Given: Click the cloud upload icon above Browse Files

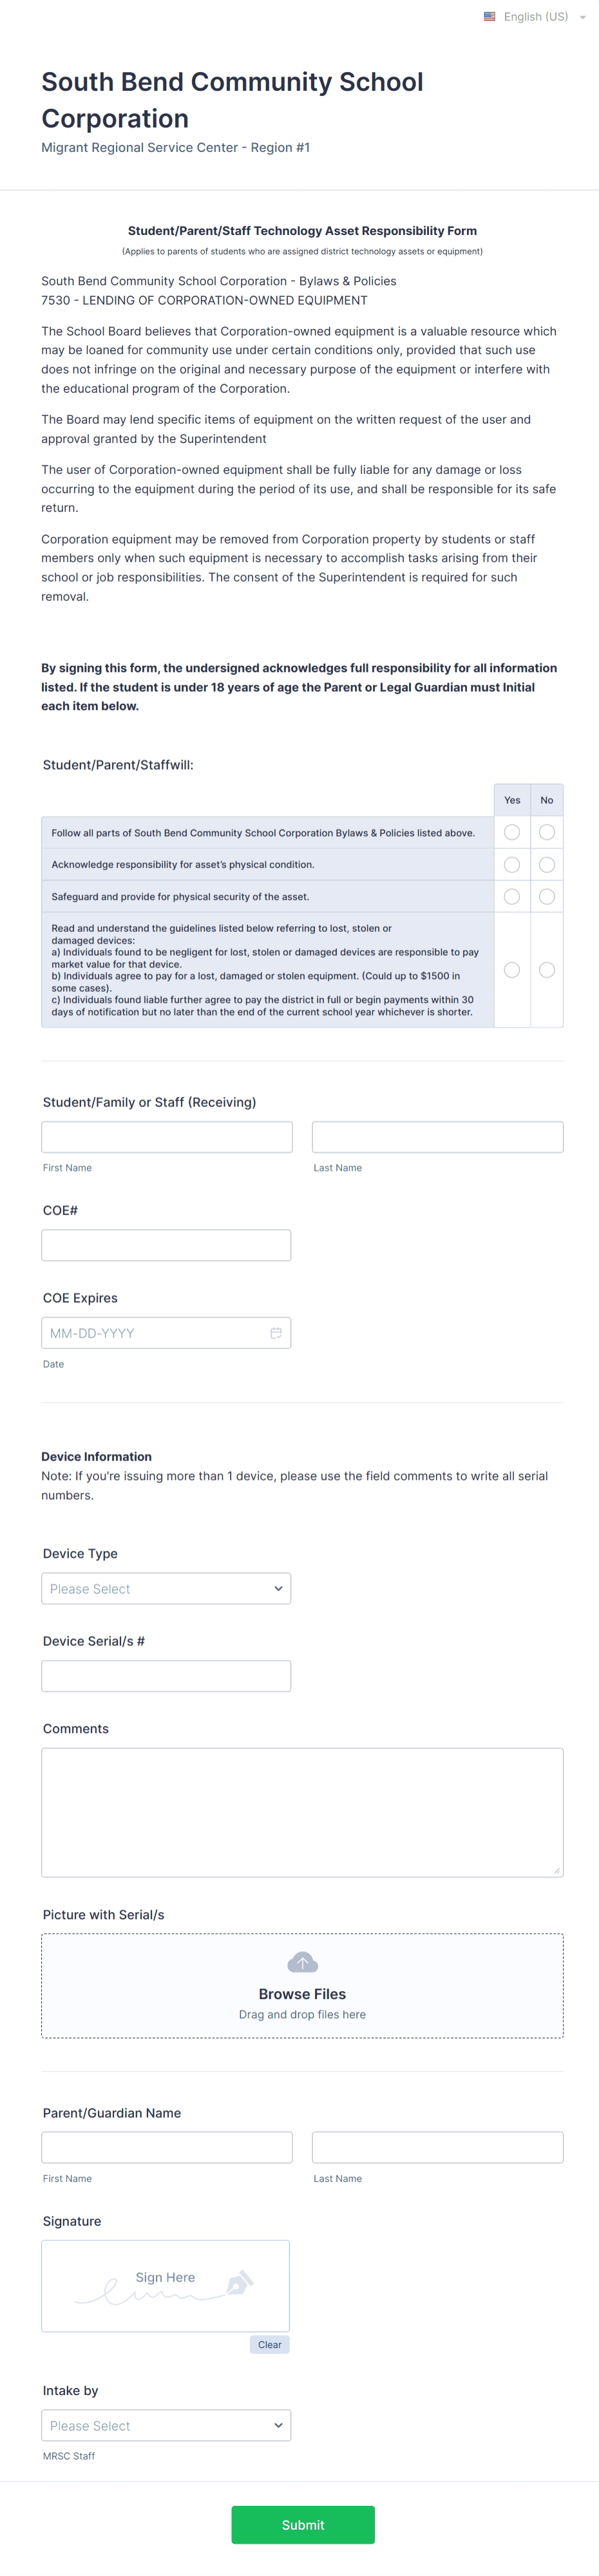Looking at the screenshot, I should [302, 1961].
